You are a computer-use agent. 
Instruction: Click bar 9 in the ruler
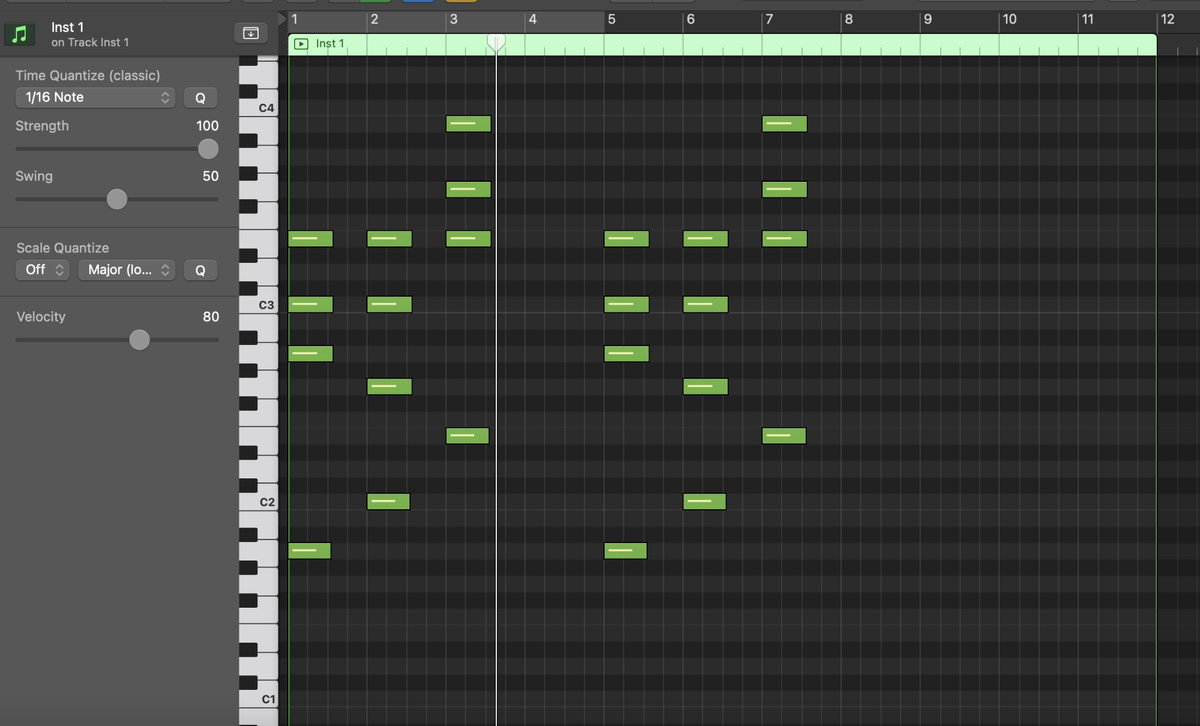pos(927,18)
